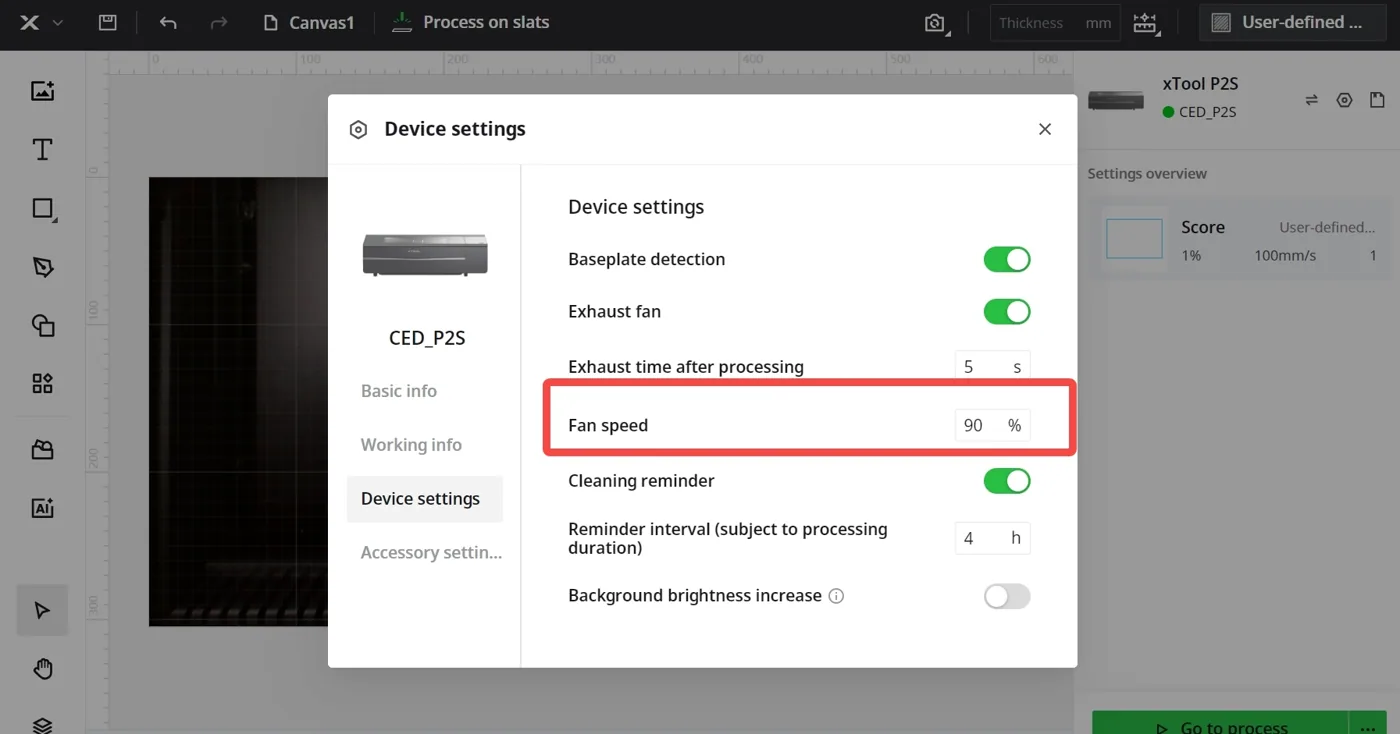Screen dimensions: 1400x734
Task: Open the Working info tab
Action: click(x=411, y=445)
